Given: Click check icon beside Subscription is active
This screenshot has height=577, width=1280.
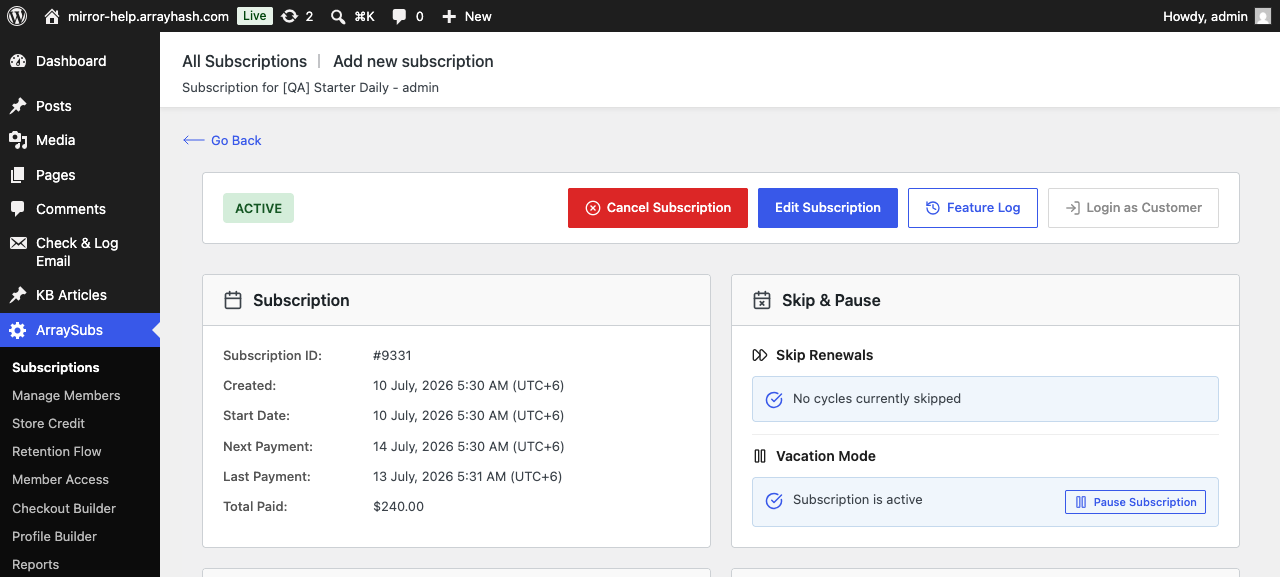Looking at the screenshot, I should tap(773, 501).
